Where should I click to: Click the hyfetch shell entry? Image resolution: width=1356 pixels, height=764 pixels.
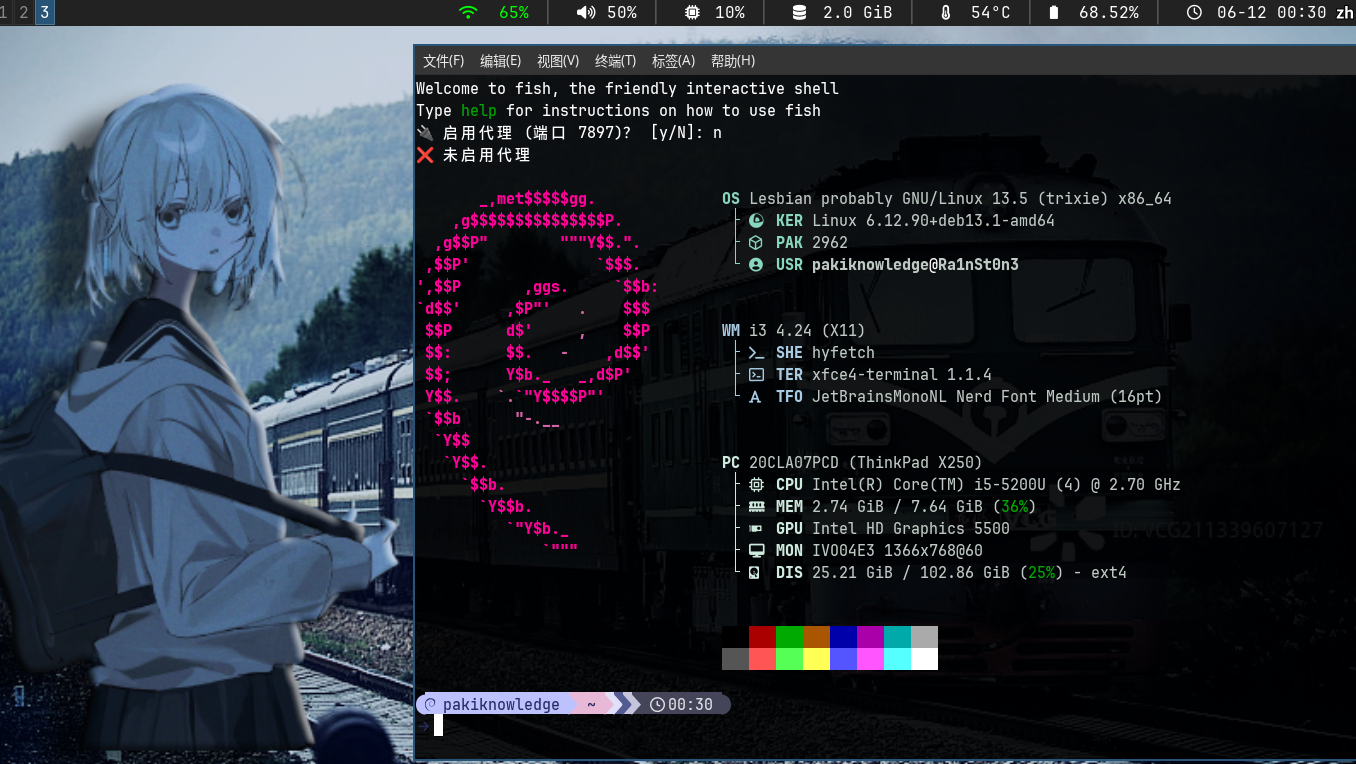[x=843, y=353]
